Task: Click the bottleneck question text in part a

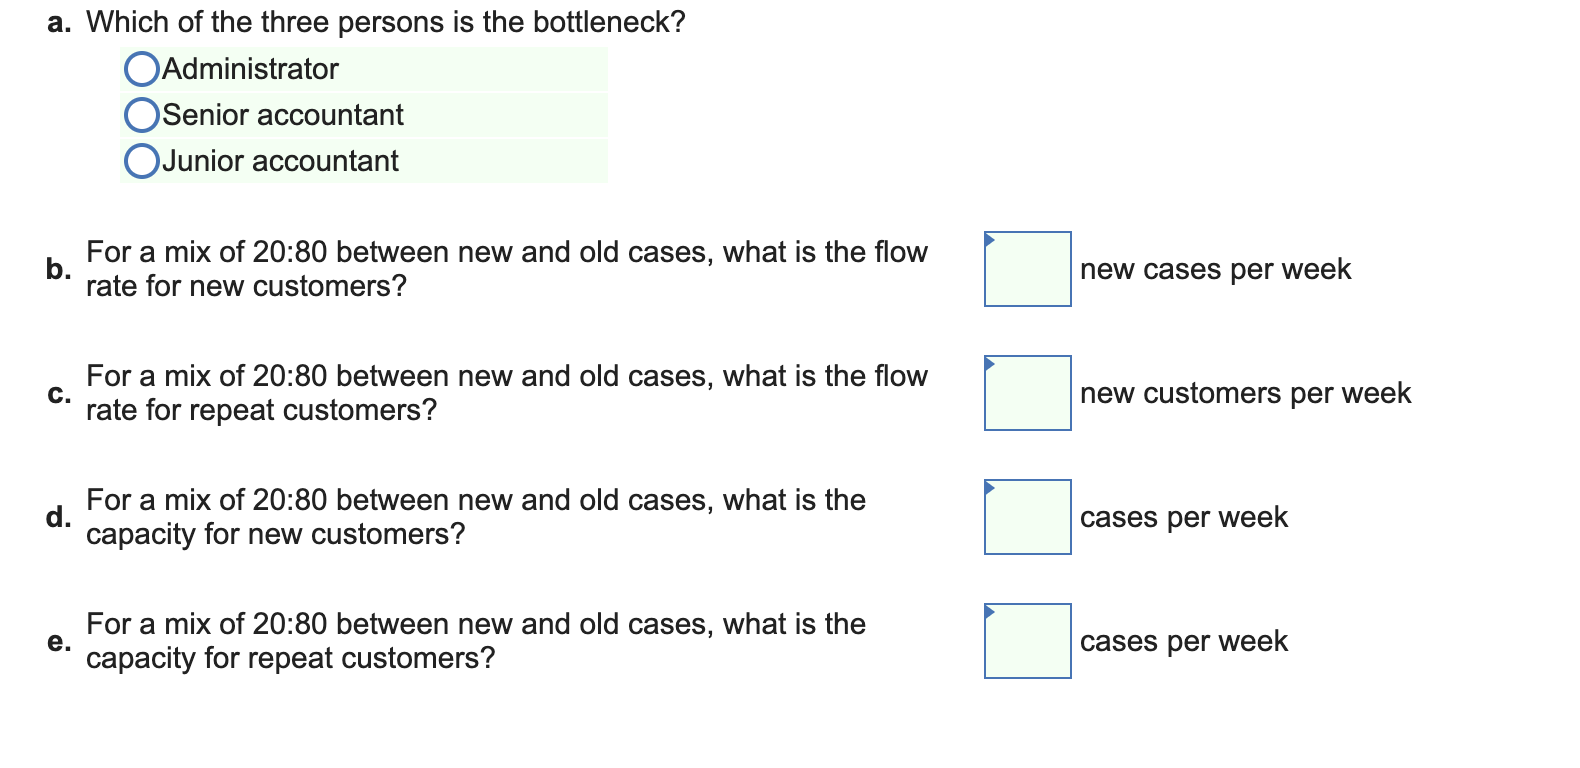Action: coord(386,22)
